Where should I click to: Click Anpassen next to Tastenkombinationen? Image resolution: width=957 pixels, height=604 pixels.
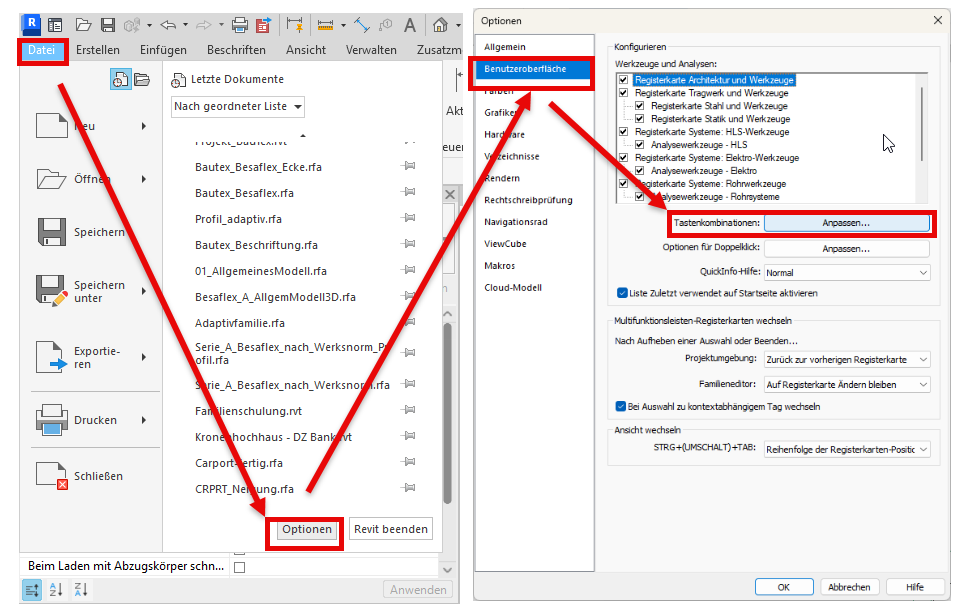846,224
